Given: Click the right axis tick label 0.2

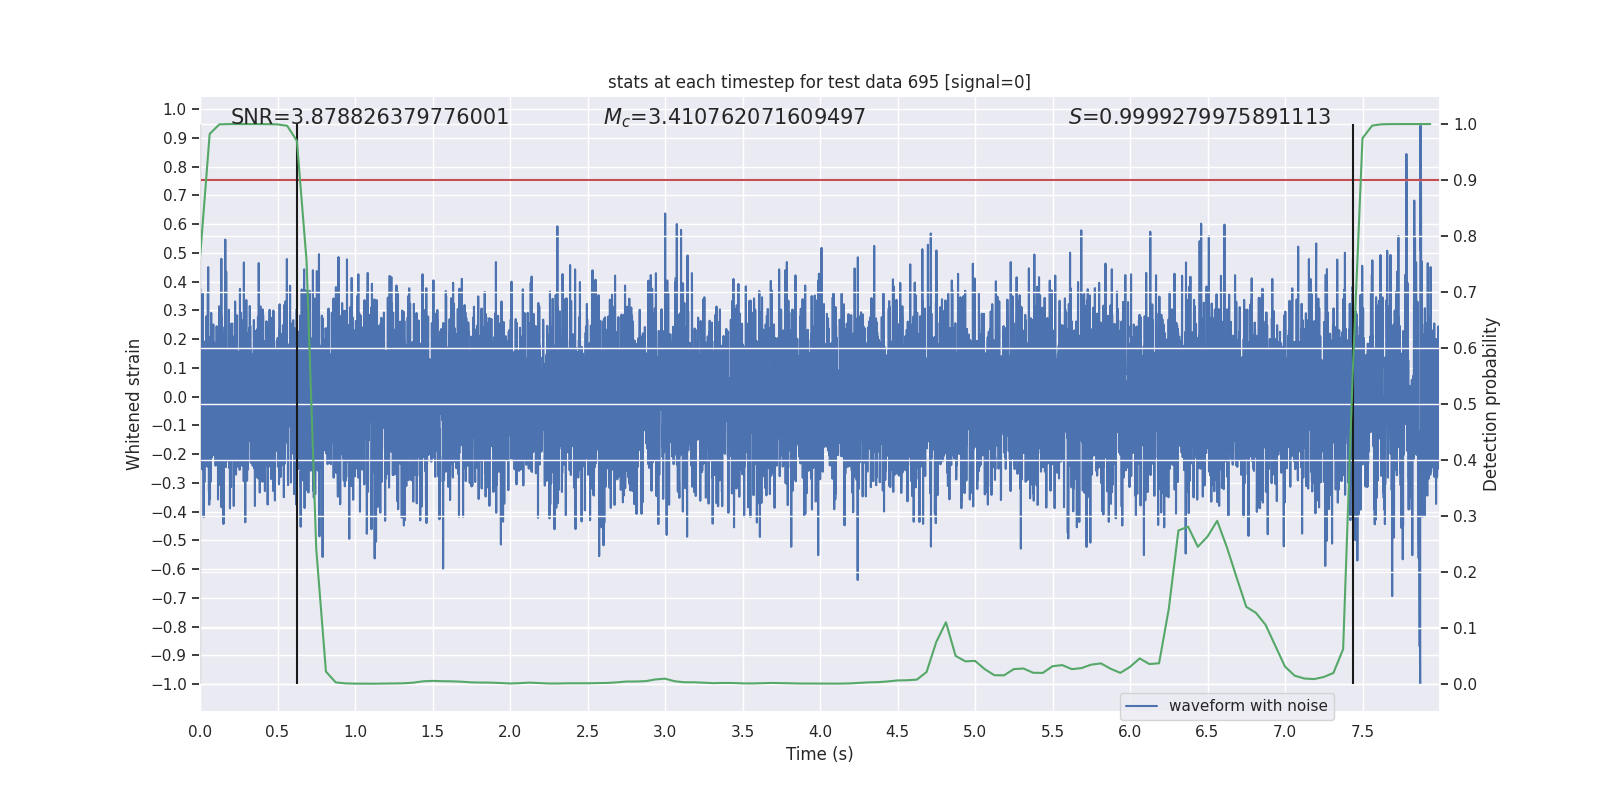Looking at the screenshot, I should pyautogui.click(x=1465, y=573).
